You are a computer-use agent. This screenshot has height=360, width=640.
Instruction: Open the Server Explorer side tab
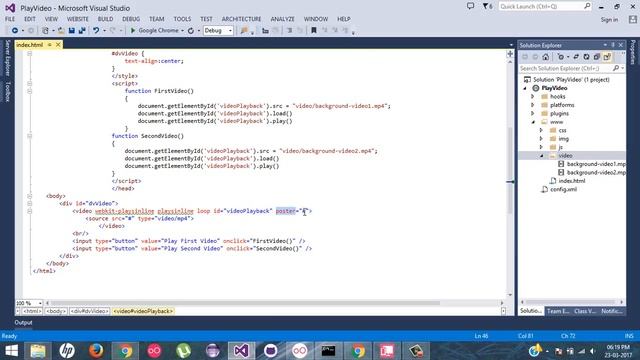[x=7, y=58]
